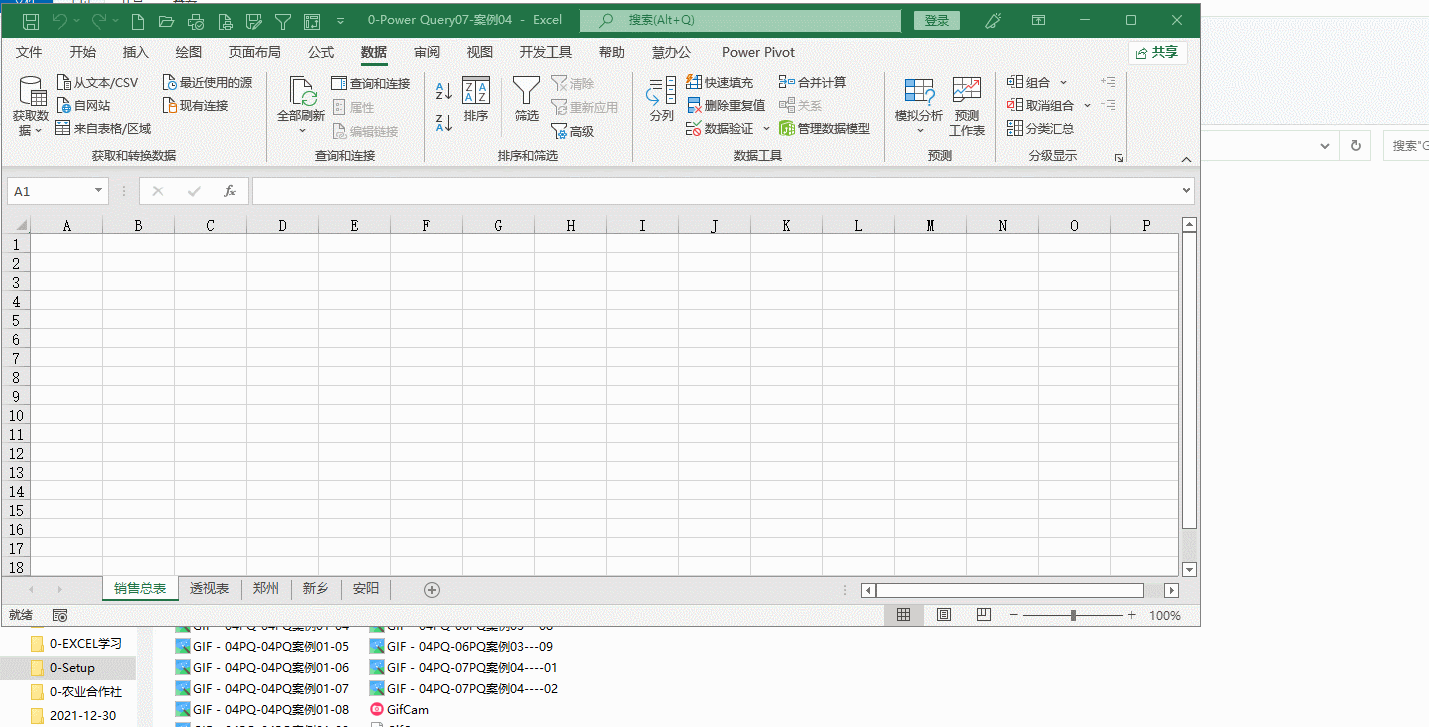Screen dimensions: 1429x727
Task: Open the customize quick access toolbar dropdown
Action: [341, 21]
